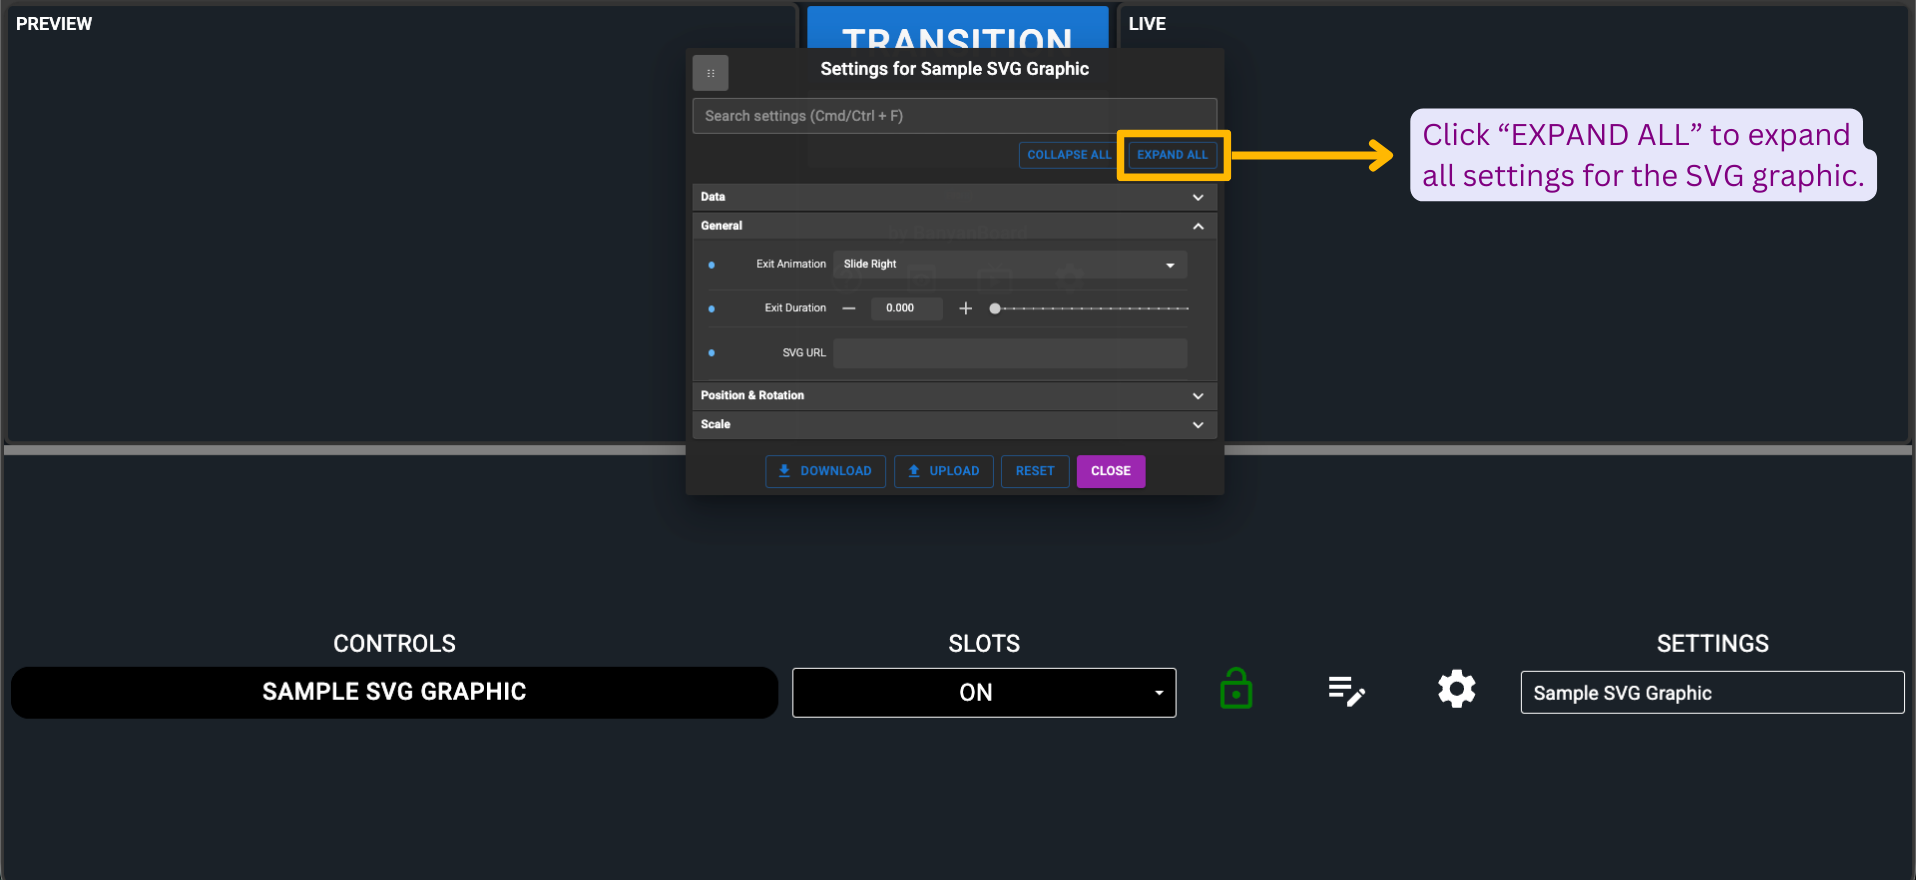Viewport: 1920px width, 880px height.
Task: Click the EXPAND ALL button
Action: pyautogui.click(x=1172, y=155)
